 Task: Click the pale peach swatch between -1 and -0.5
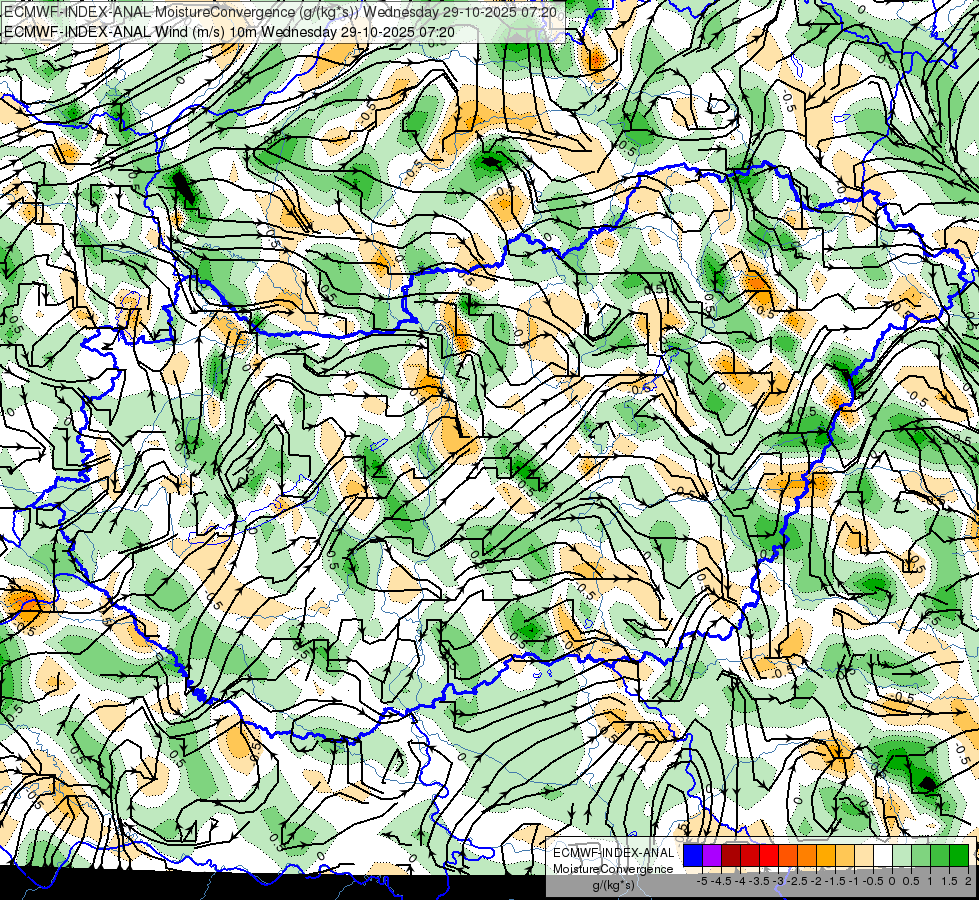click(864, 856)
